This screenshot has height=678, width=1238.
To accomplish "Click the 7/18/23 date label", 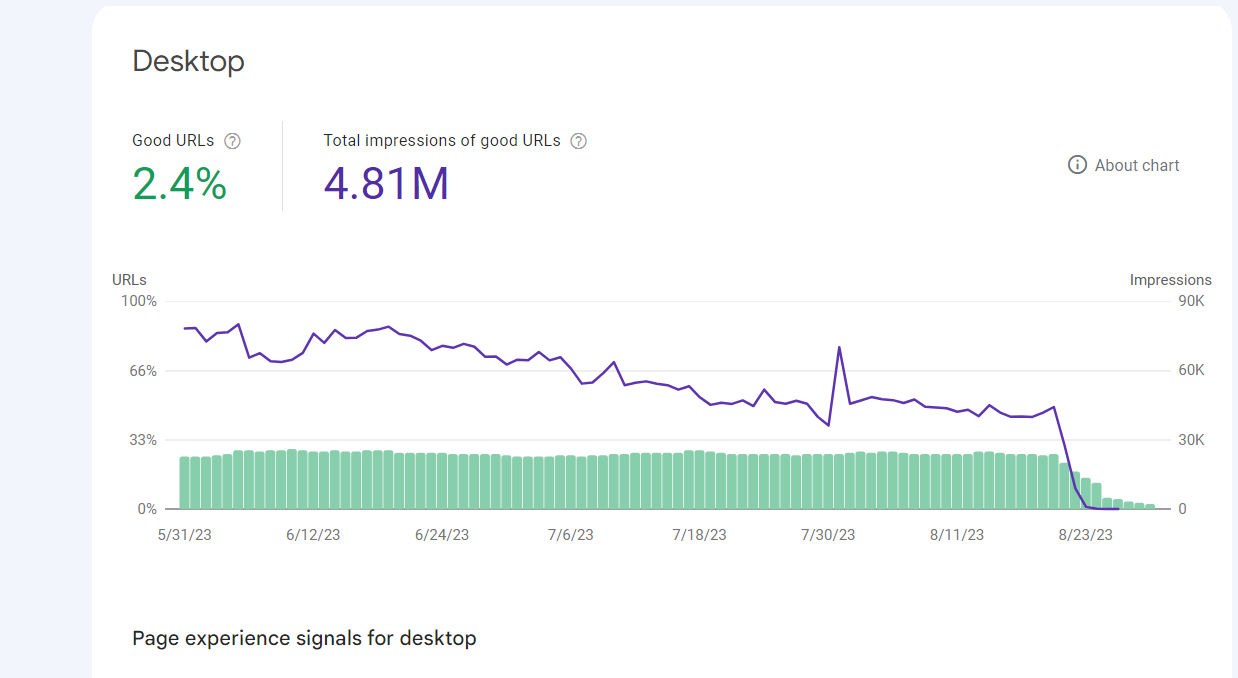I will (x=700, y=535).
